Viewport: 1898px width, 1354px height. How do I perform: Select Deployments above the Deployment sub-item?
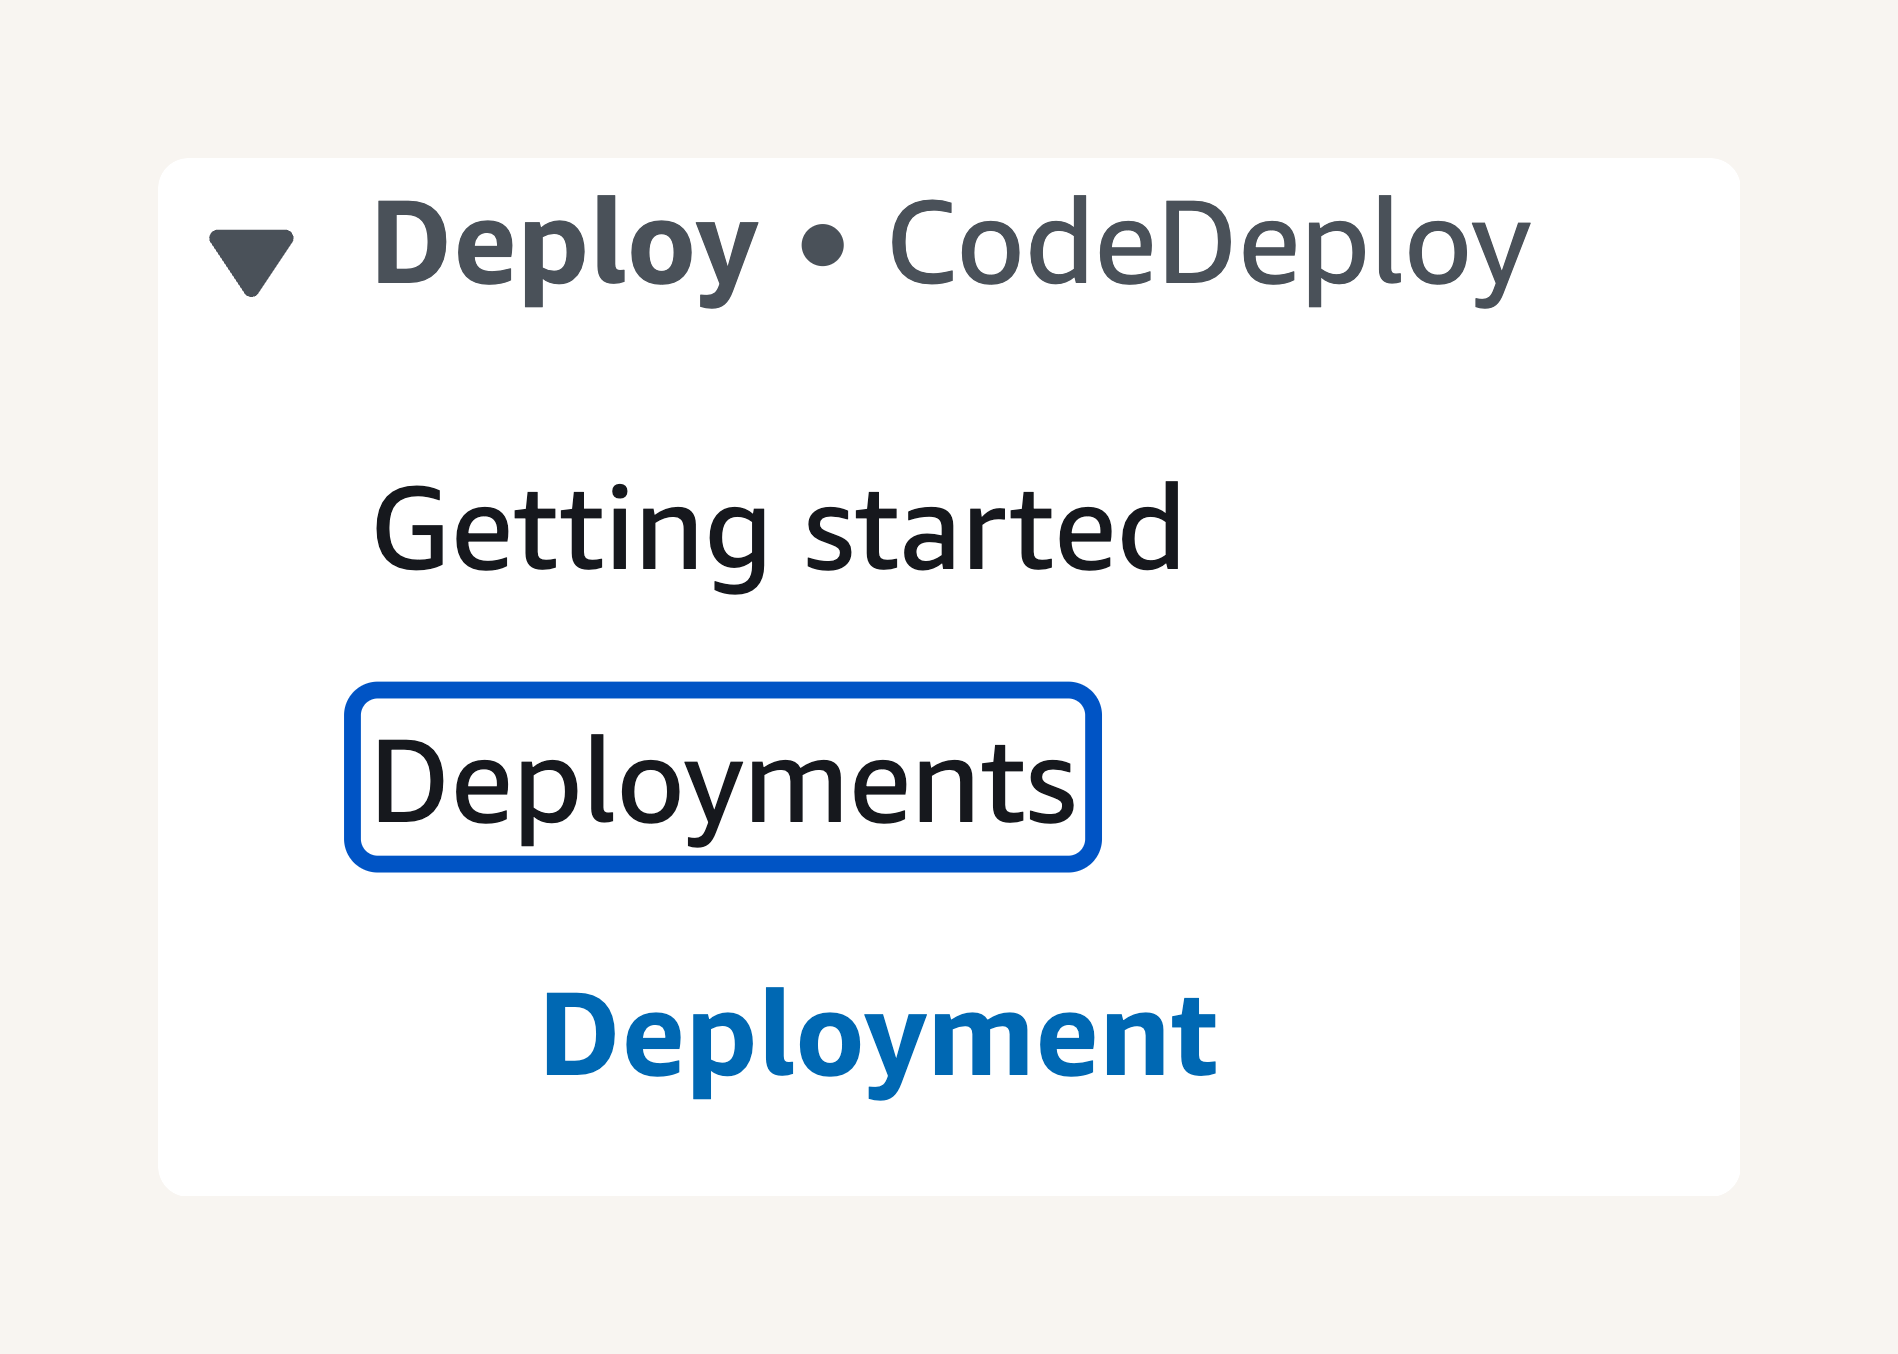pyautogui.click(x=723, y=777)
